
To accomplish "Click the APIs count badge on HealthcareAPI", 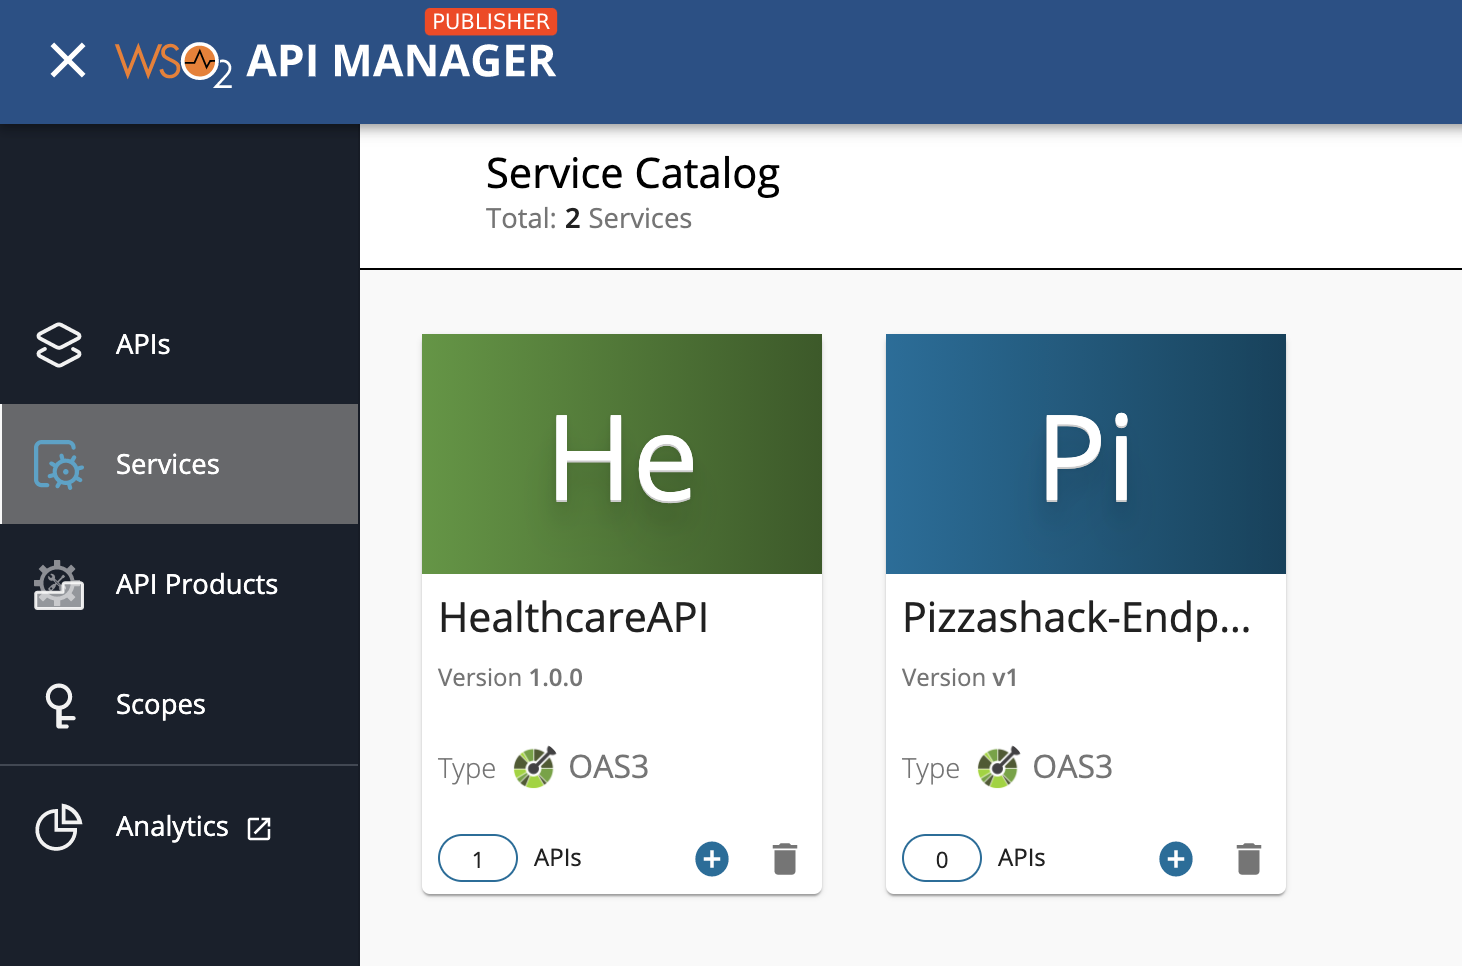I will coord(477,858).
